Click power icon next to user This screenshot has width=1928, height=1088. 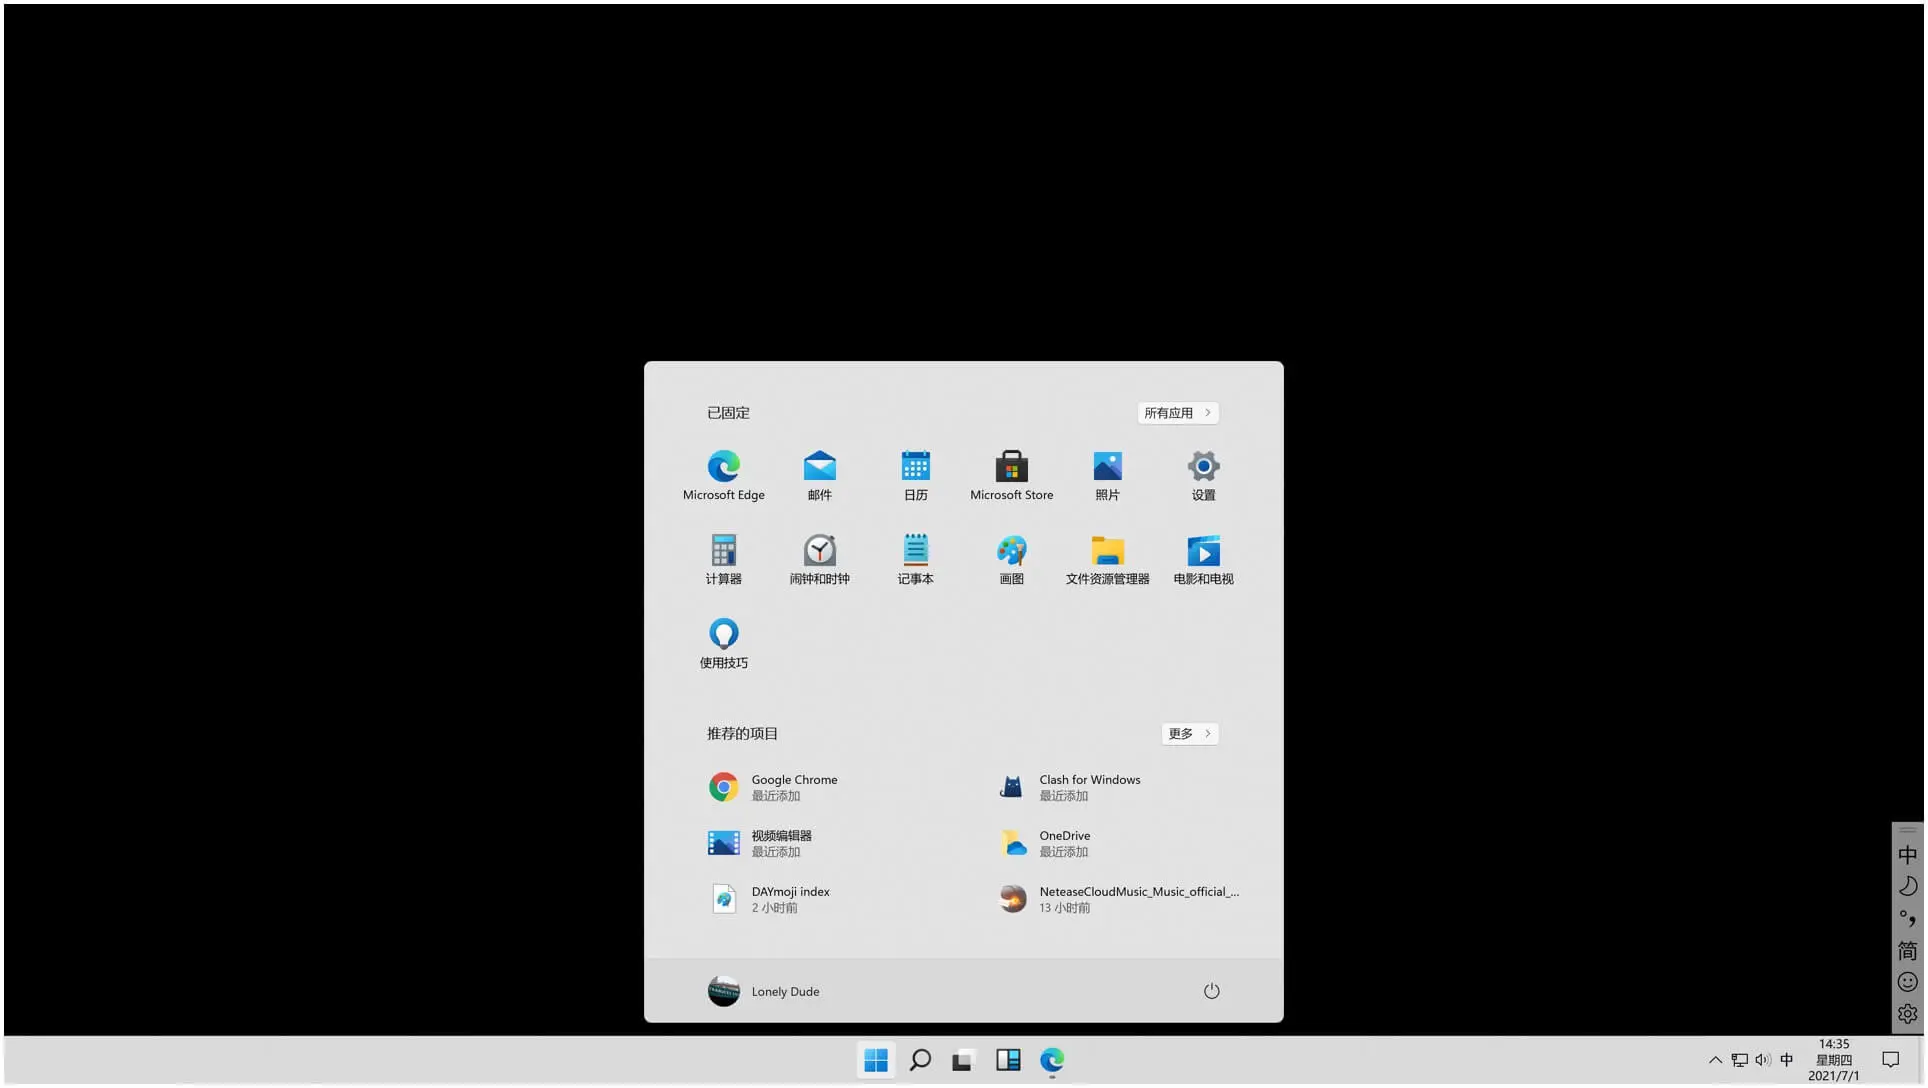pos(1210,991)
